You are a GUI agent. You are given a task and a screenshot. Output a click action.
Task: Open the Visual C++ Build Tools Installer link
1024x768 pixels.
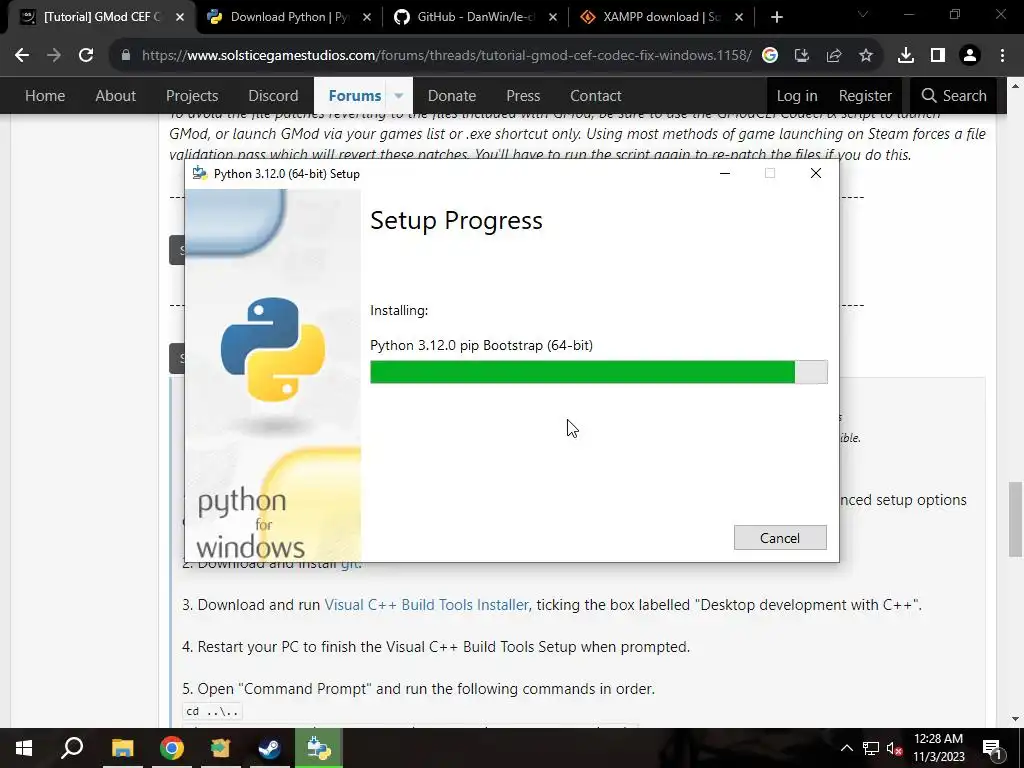click(x=426, y=605)
